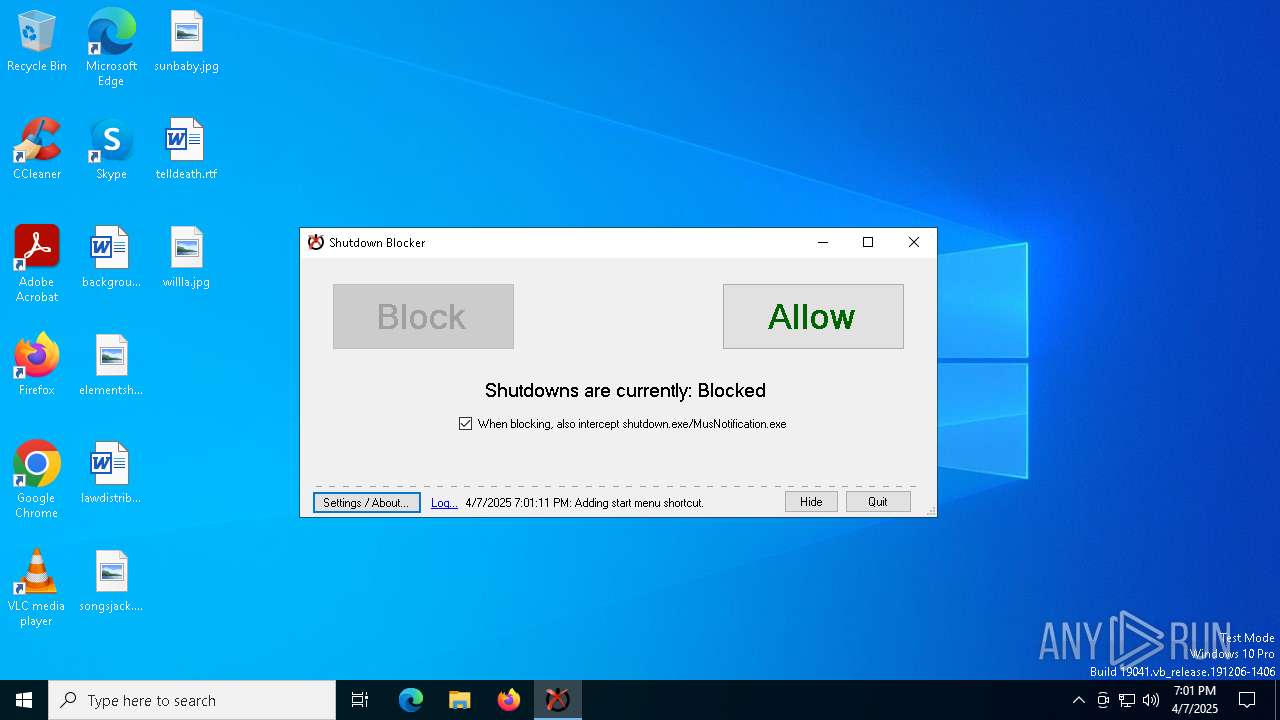
Task: Open Microsoft Edge desktop shortcut
Action: click(x=111, y=47)
